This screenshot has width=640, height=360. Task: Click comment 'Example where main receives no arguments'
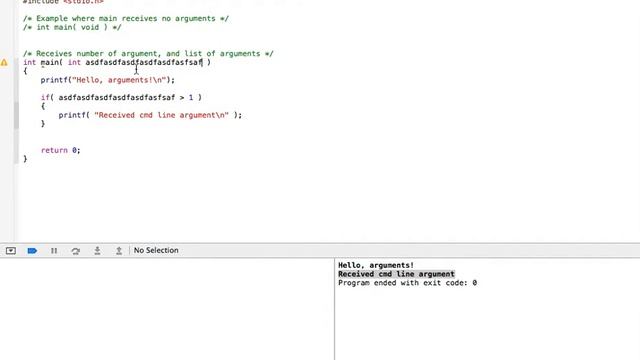(x=126, y=18)
